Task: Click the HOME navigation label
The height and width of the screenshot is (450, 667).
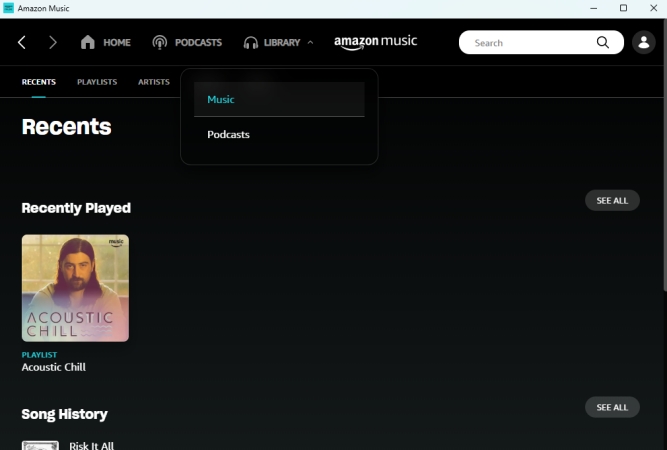Action: pyautogui.click(x=117, y=43)
